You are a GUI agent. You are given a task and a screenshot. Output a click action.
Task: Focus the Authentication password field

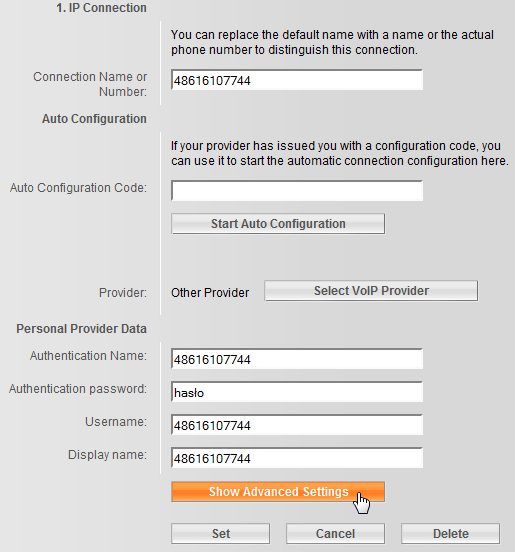(297, 392)
